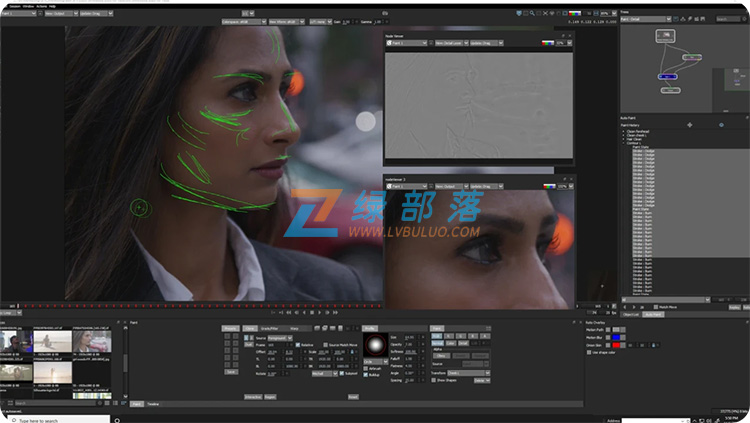Click the Cortana circle icon on the taskbar
750x423 pixels.
pyautogui.click(x=117, y=420)
